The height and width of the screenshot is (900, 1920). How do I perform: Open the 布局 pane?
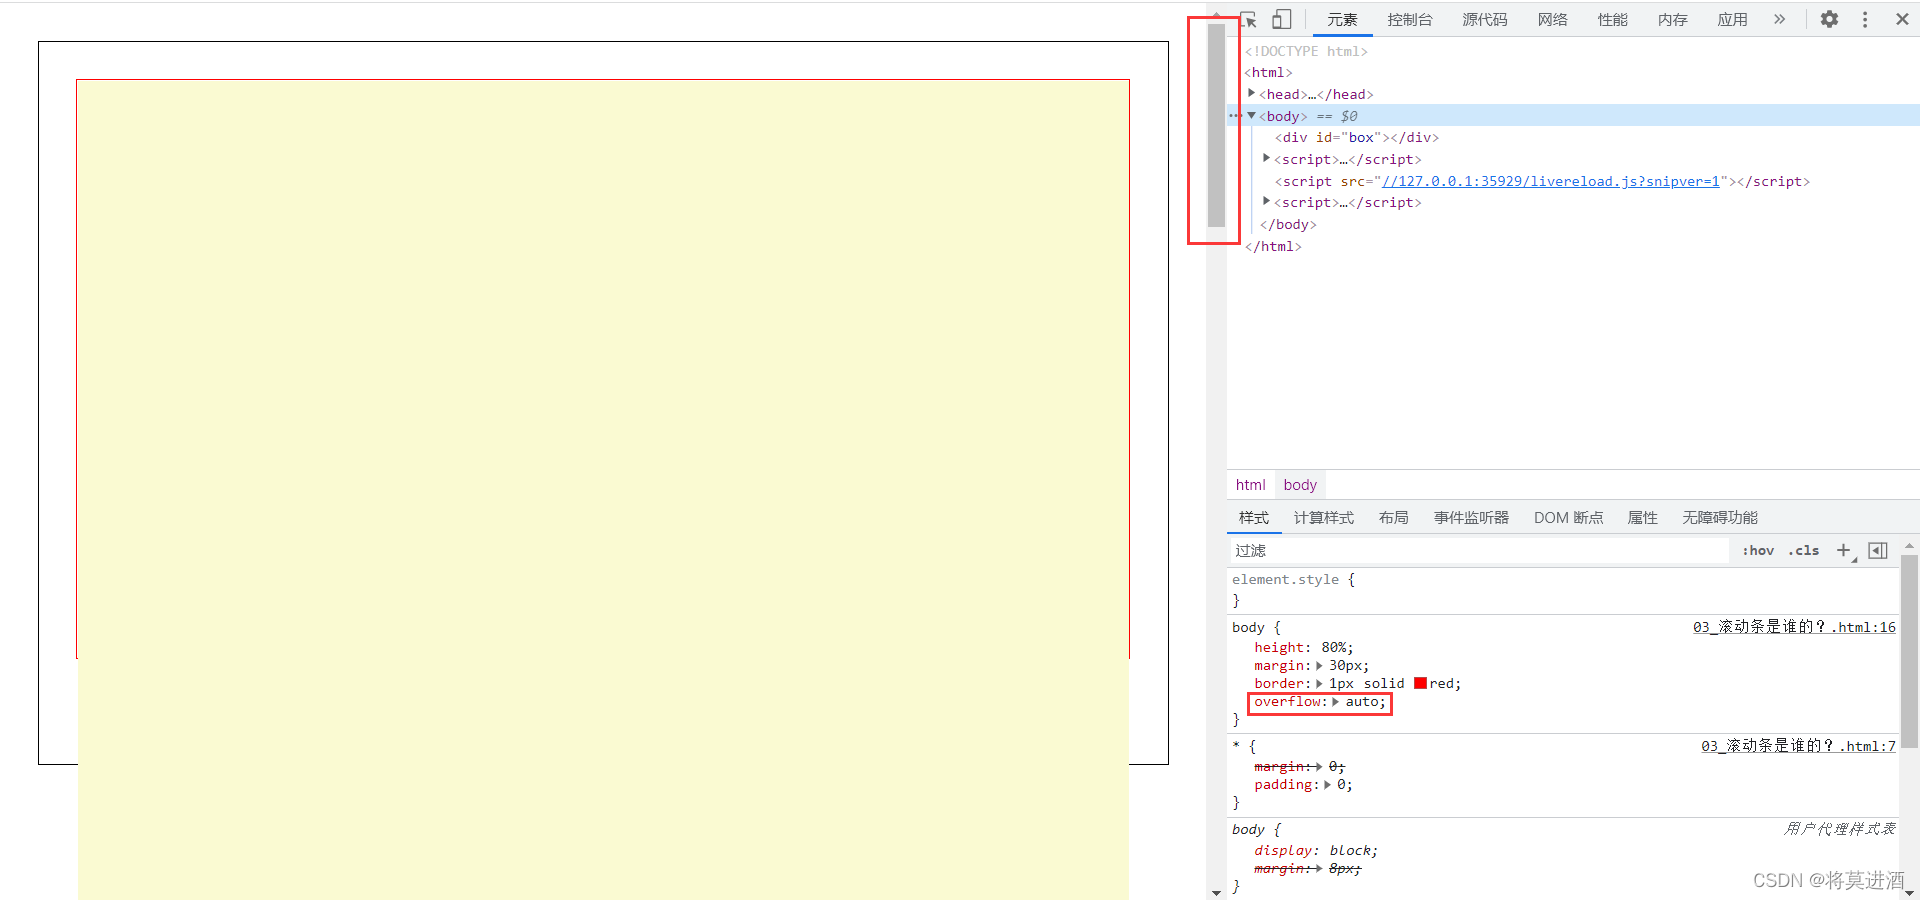coord(1394,517)
